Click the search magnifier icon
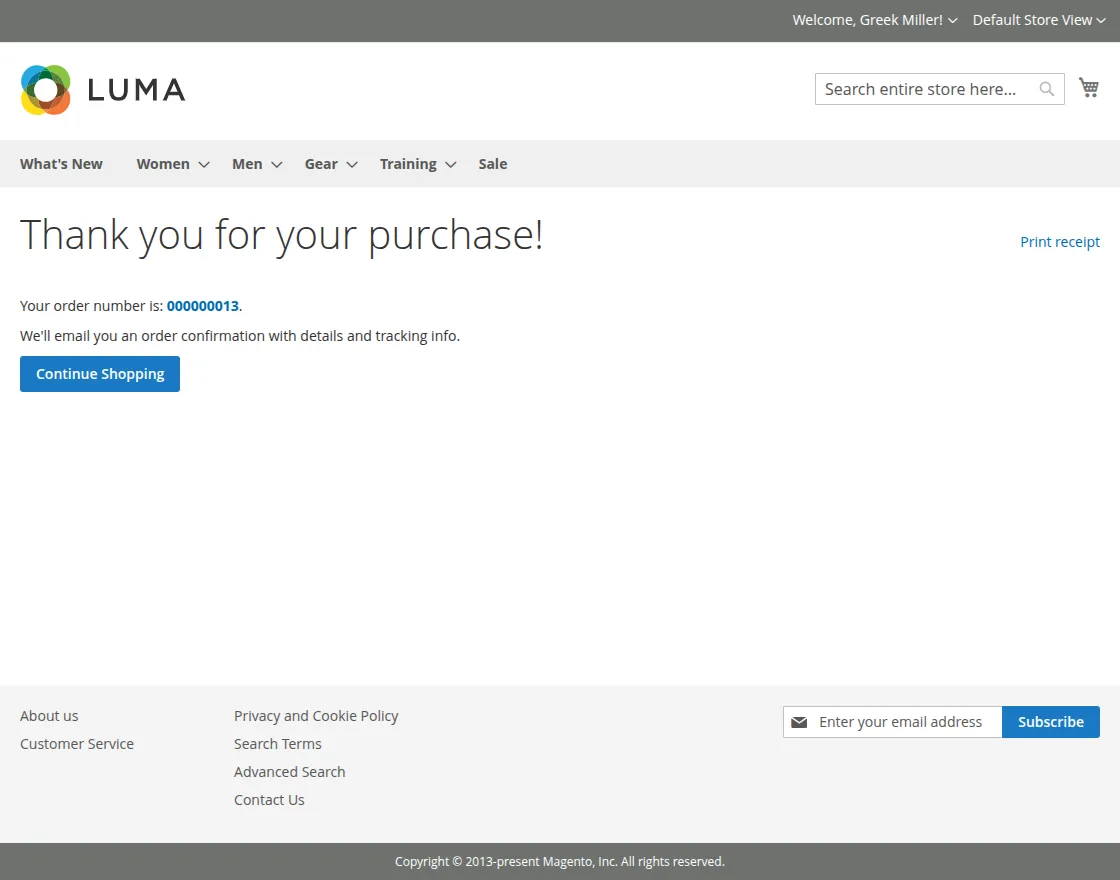Image resolution: width=1120 pixels, height=880 pixels. coord(1046,89)
